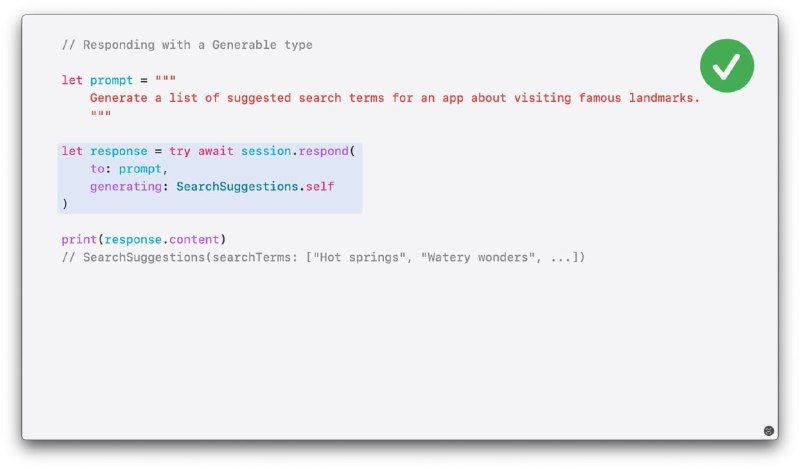The width and height of the screenshot is (800, 469).
Task: Click the comment 'Responding with a Generable type'
Action: 197,45
